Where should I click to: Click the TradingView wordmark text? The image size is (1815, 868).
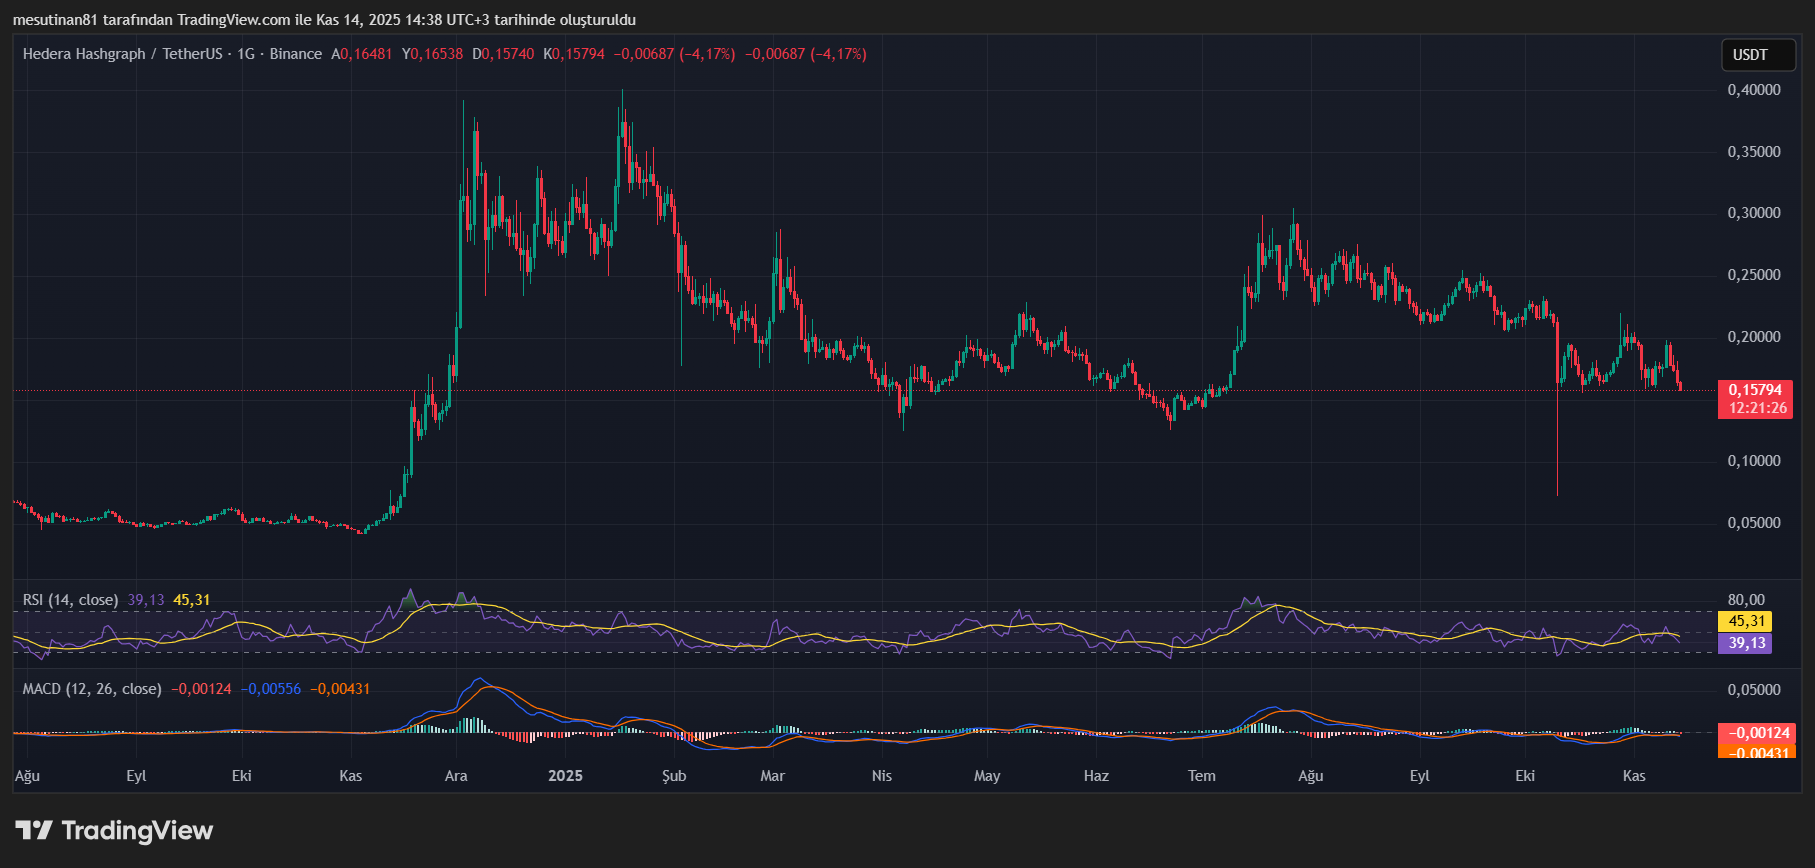137,831
